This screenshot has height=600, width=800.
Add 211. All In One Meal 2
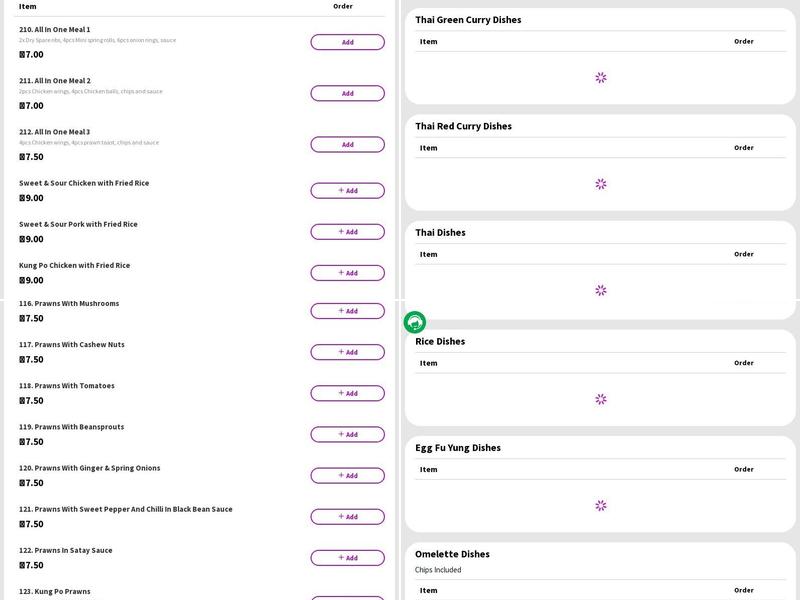click(347, 93)
